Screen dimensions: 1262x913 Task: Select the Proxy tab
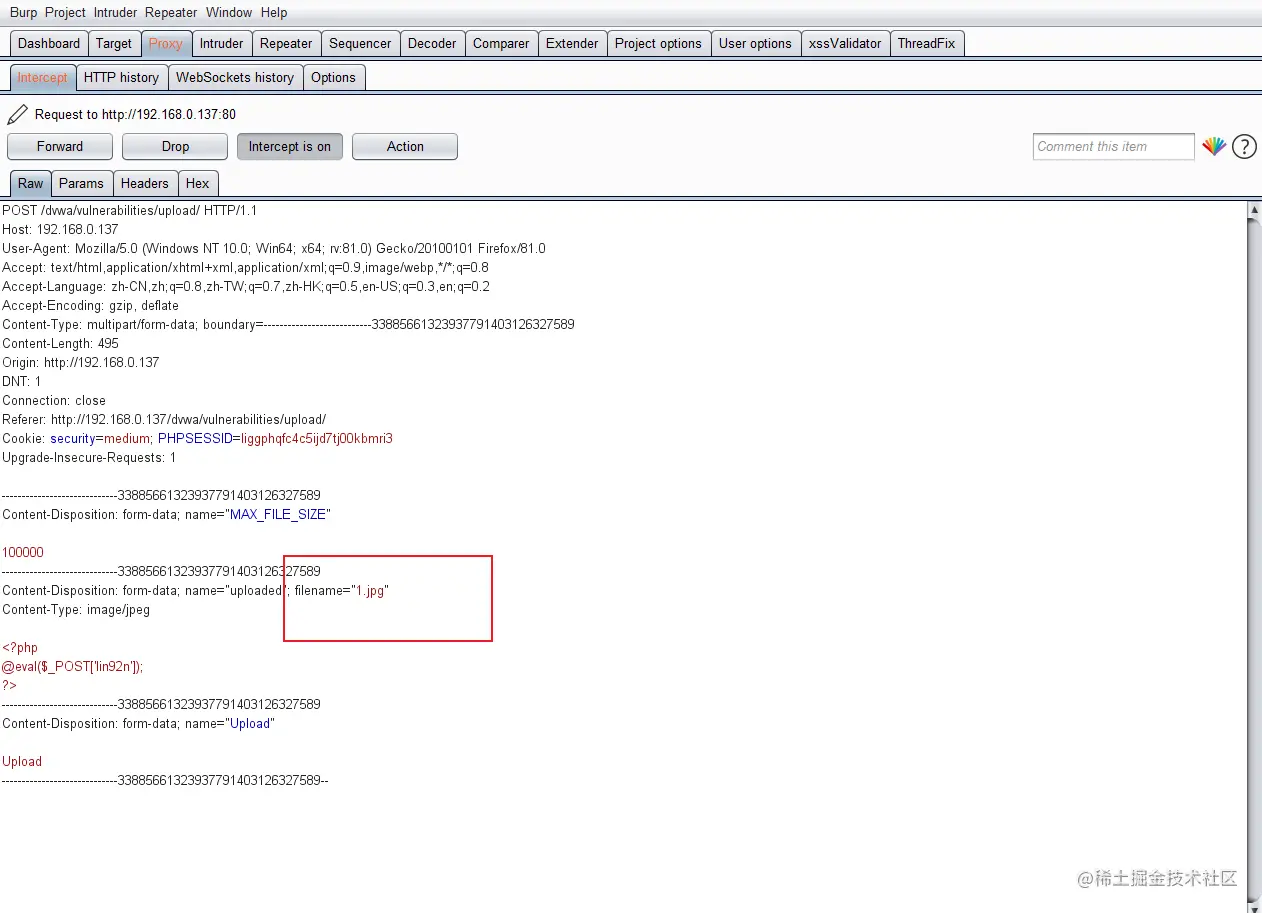(x=166, y=43)
